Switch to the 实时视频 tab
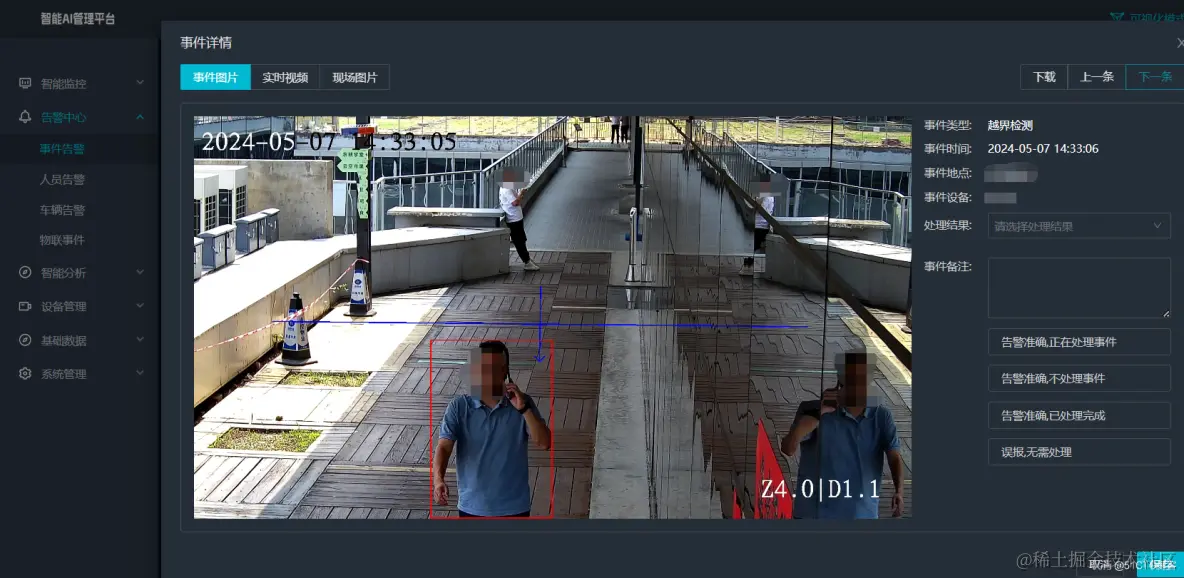Viewport: 1184px width, 578px height. (285, 77)
